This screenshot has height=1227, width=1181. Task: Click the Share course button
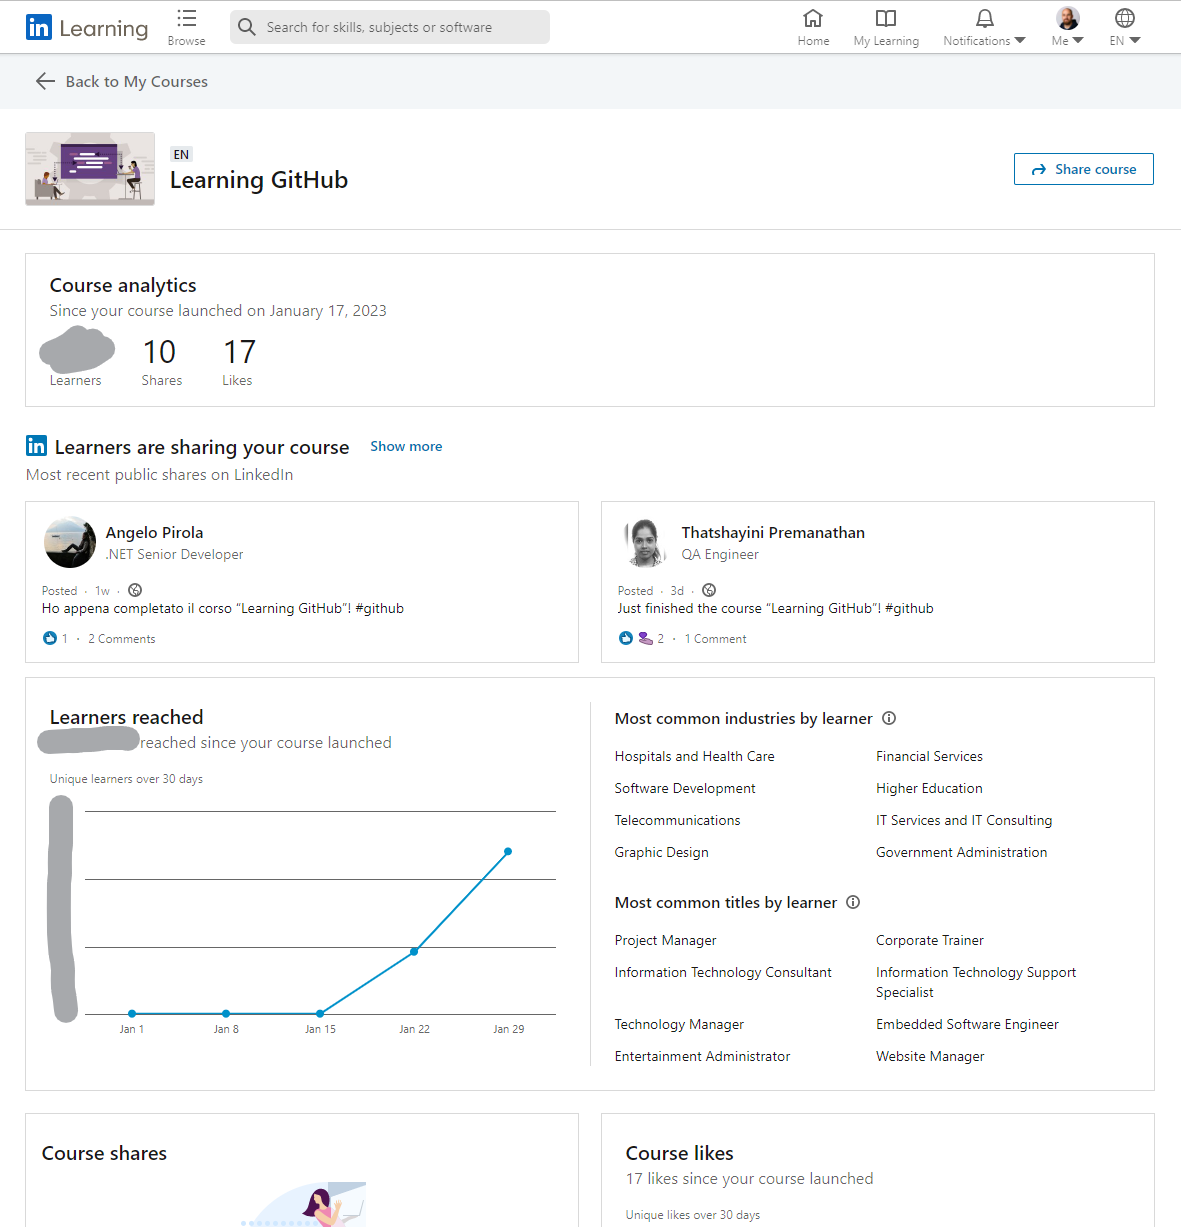pyautogui.click(x=1083, y=169)
